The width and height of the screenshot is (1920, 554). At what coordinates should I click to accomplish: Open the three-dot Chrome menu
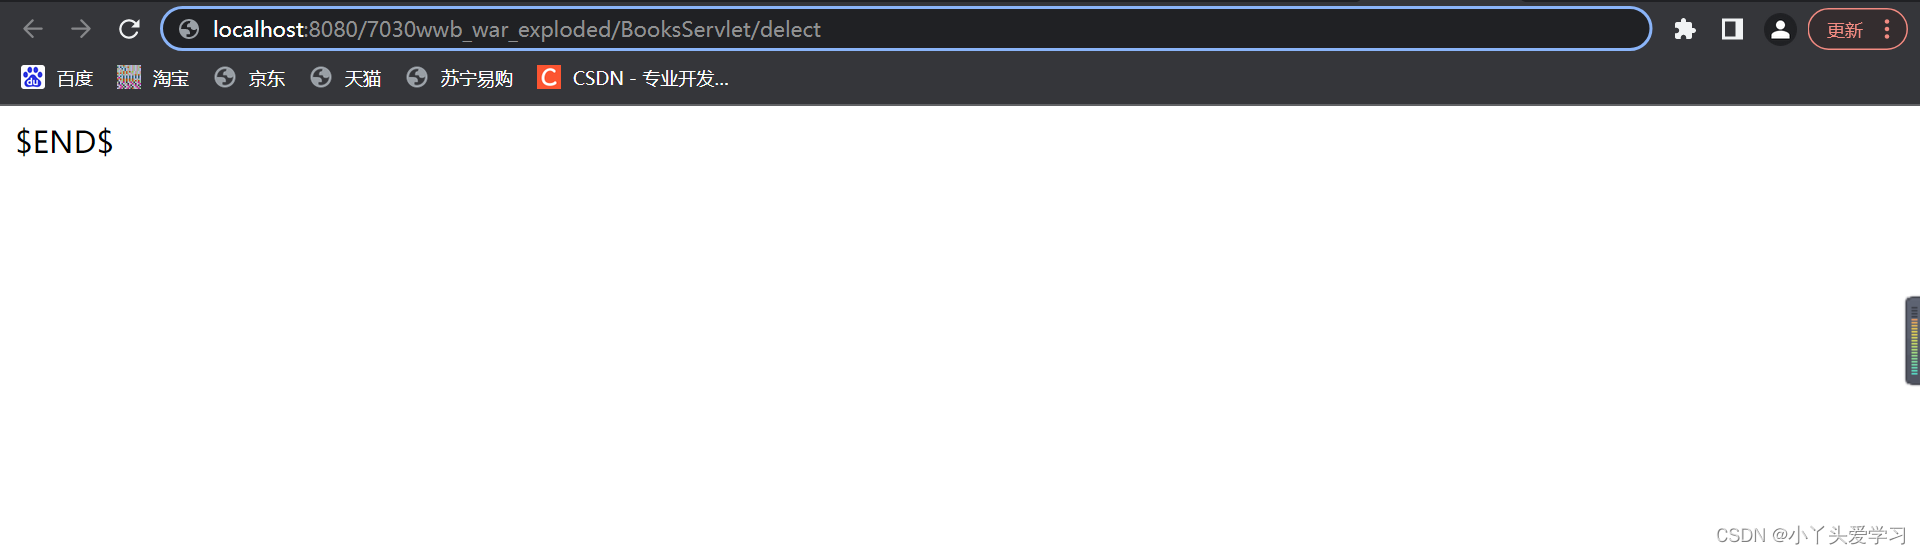tap(1887, 29)
